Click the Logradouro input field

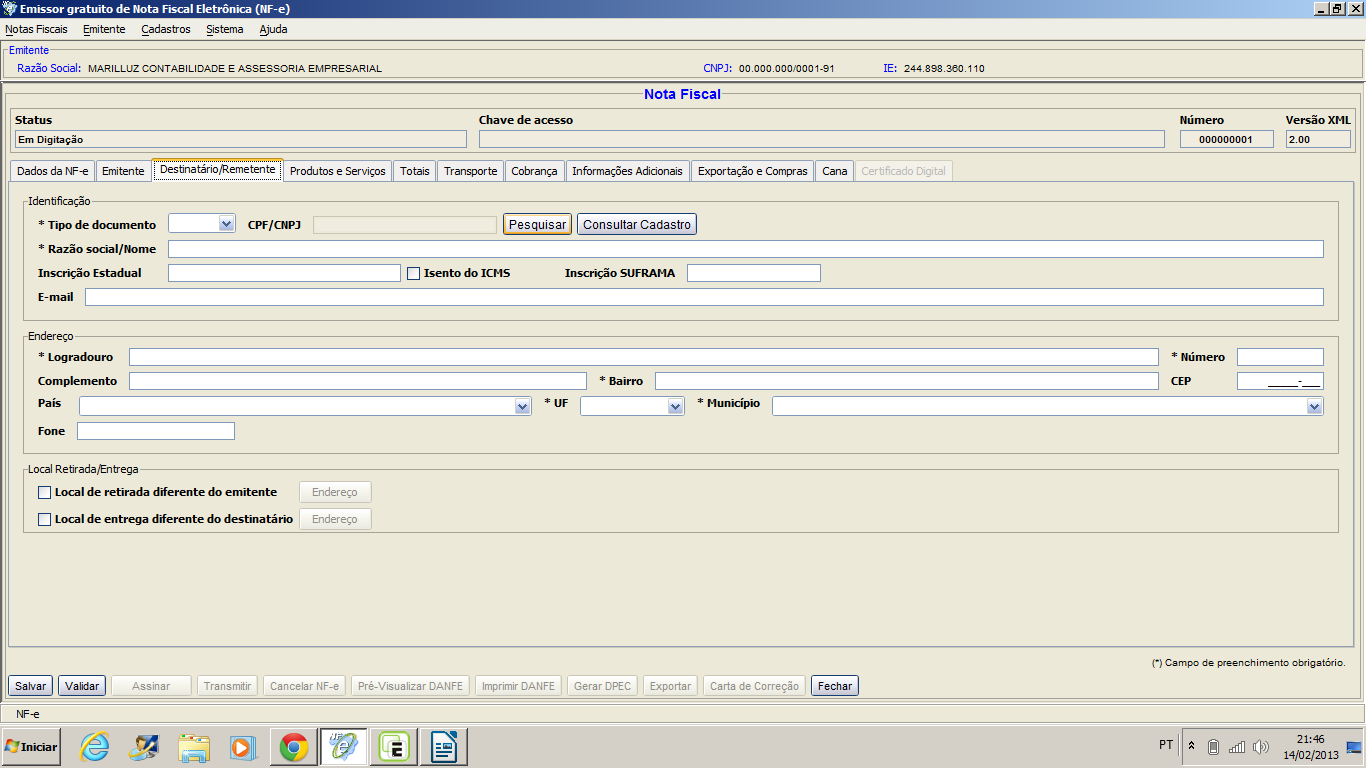[x=644, y=357]
